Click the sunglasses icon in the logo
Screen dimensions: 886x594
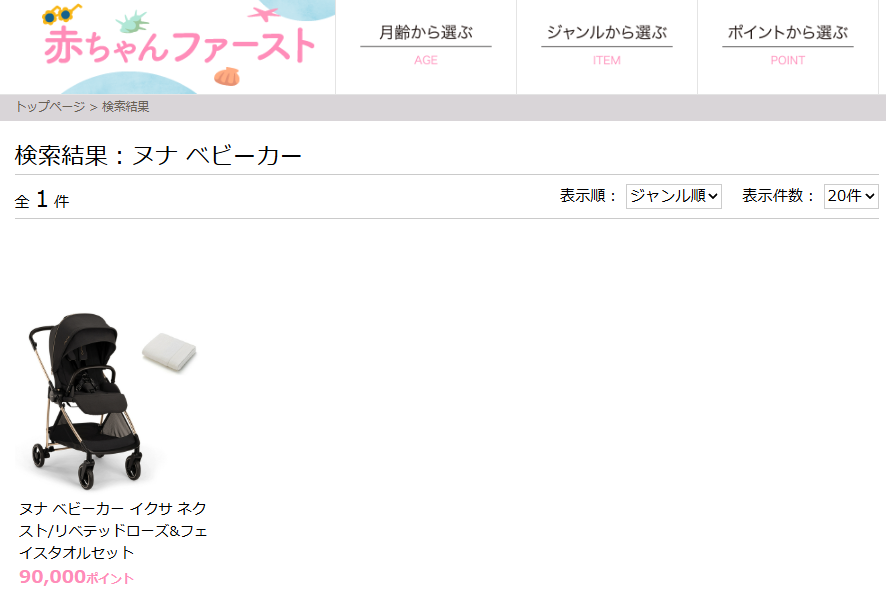pos(61,14)
